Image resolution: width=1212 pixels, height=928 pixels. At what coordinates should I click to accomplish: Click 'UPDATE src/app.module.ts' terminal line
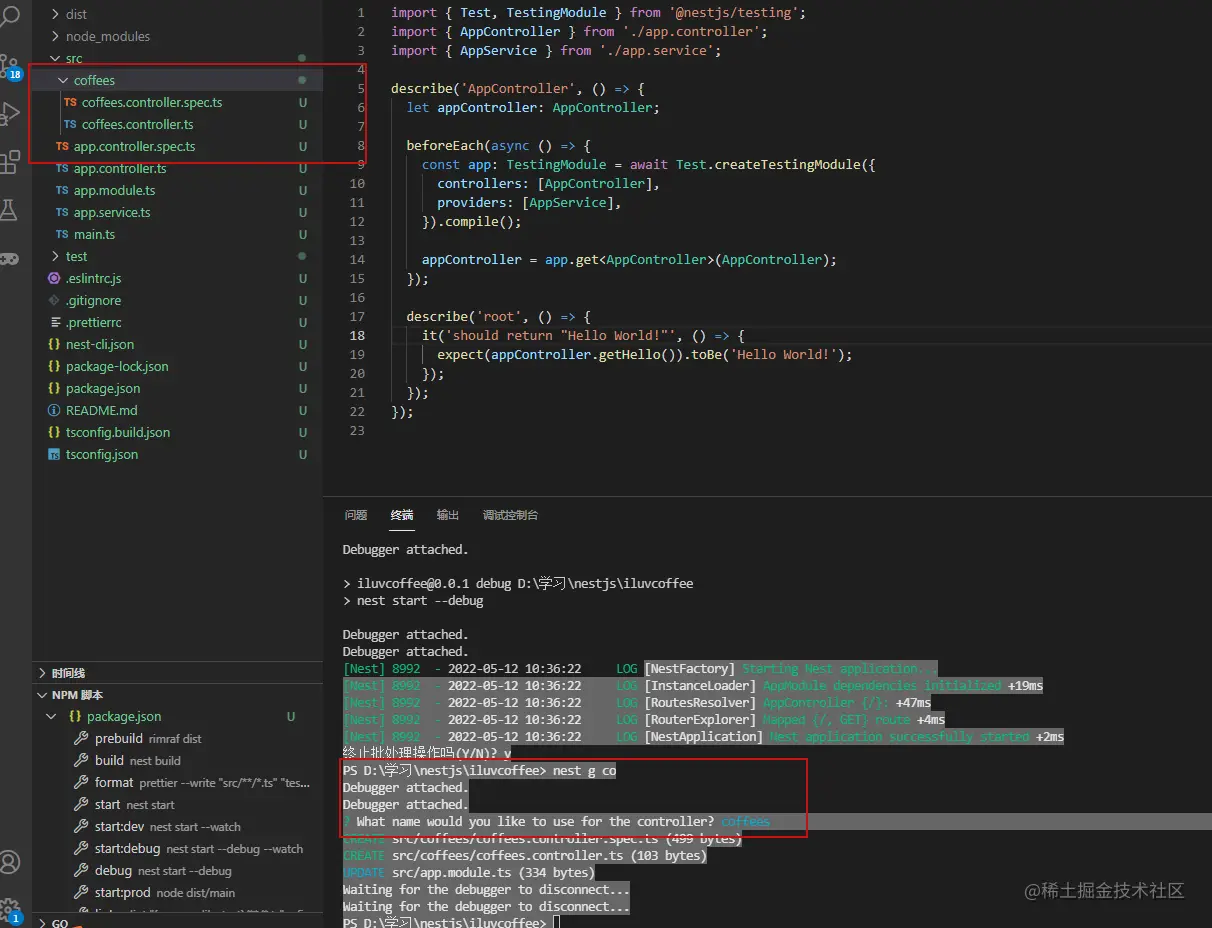468,872
